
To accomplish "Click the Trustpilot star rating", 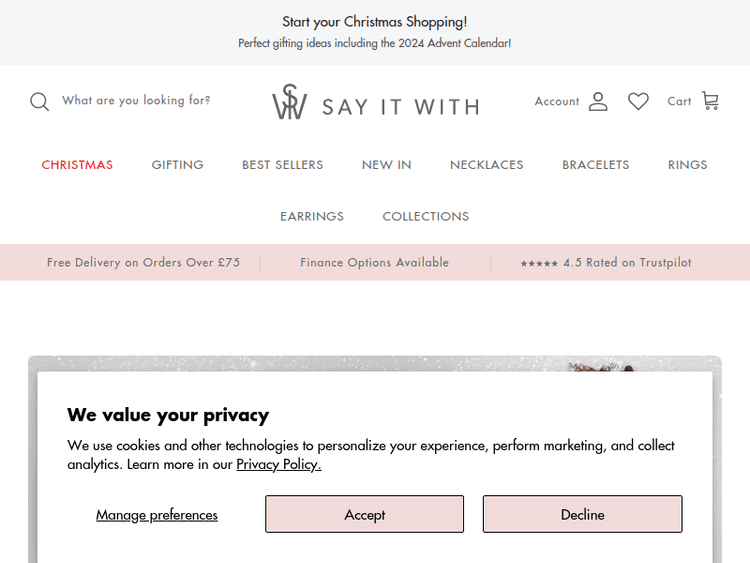I will (x=605, y=263).
